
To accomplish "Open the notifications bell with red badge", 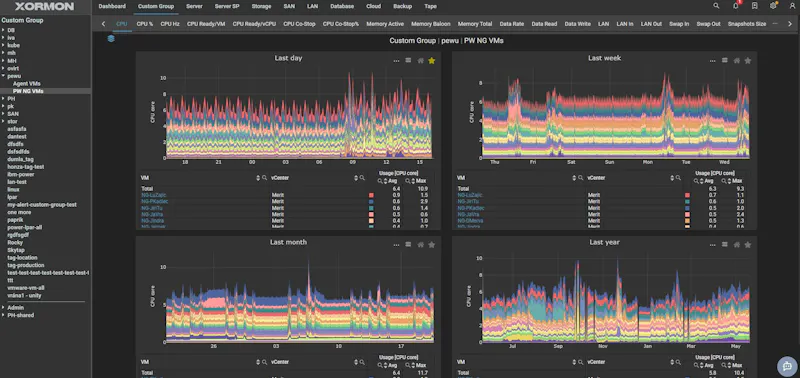I will [x=736, y=6].
